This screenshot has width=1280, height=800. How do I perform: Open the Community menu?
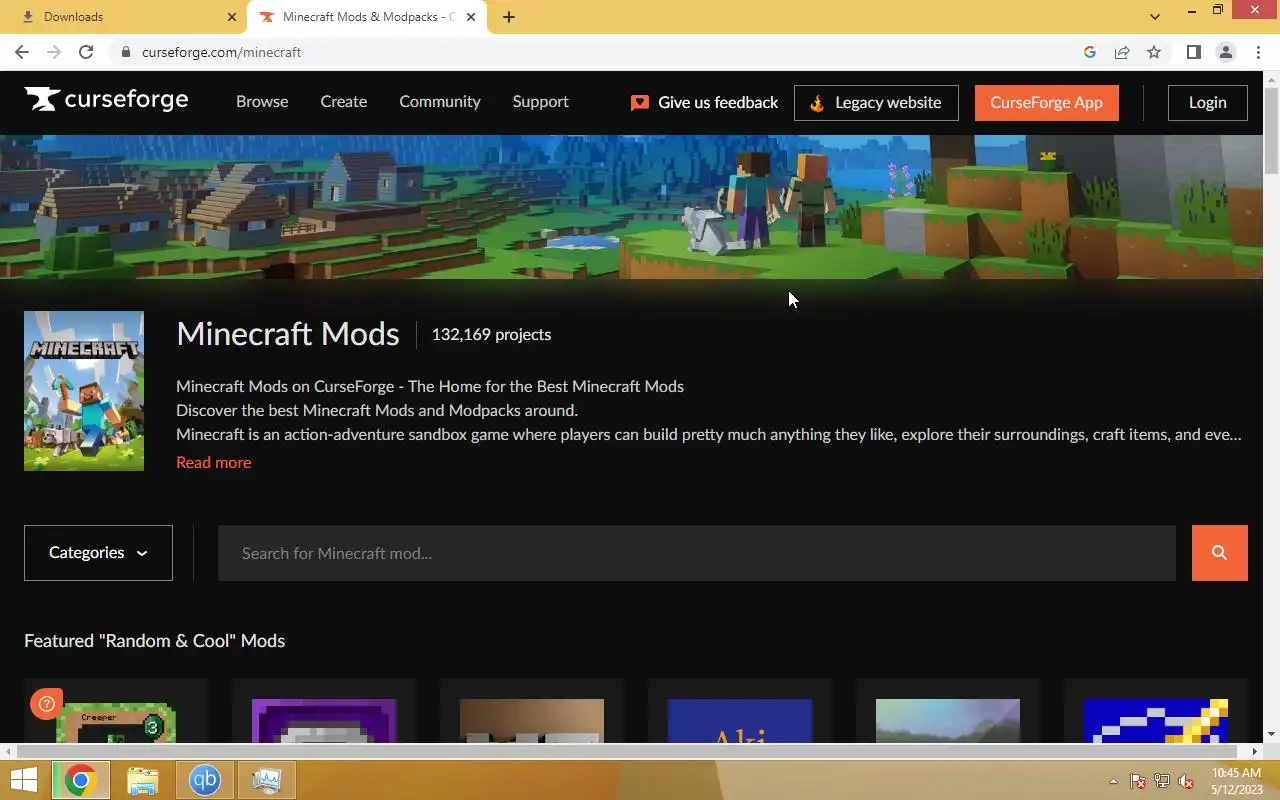[x=439, y=102]
